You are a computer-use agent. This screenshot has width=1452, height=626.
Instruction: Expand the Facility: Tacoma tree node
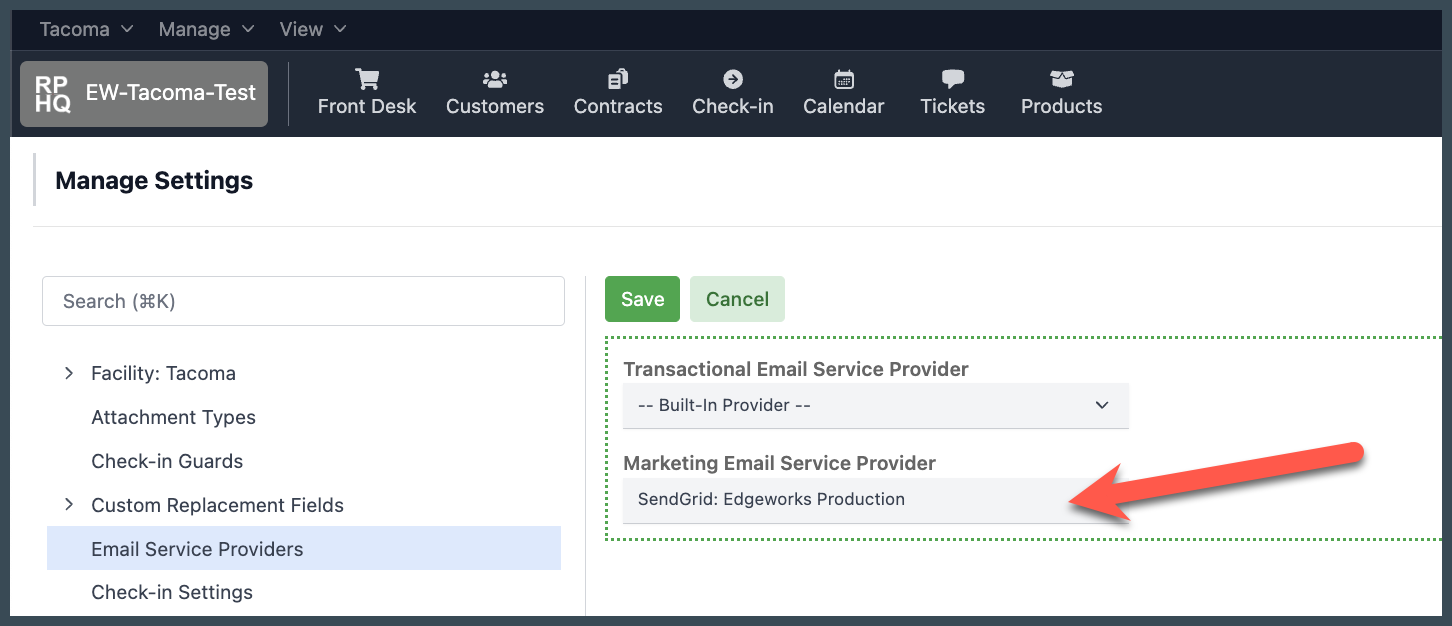click(69, 373)
